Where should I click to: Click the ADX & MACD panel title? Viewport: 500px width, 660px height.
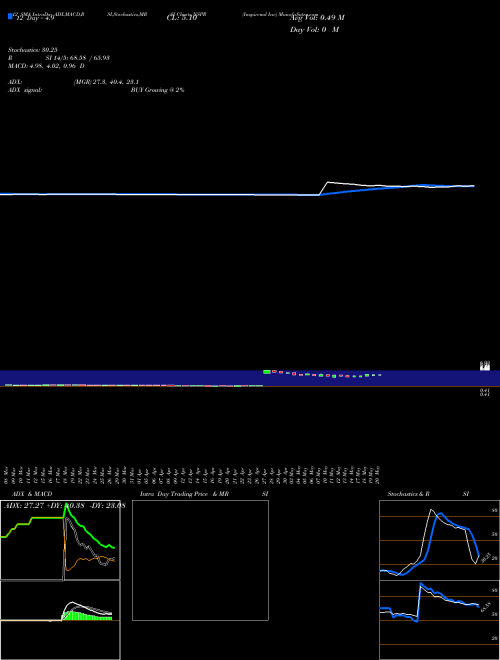click(x=32, y=494)
